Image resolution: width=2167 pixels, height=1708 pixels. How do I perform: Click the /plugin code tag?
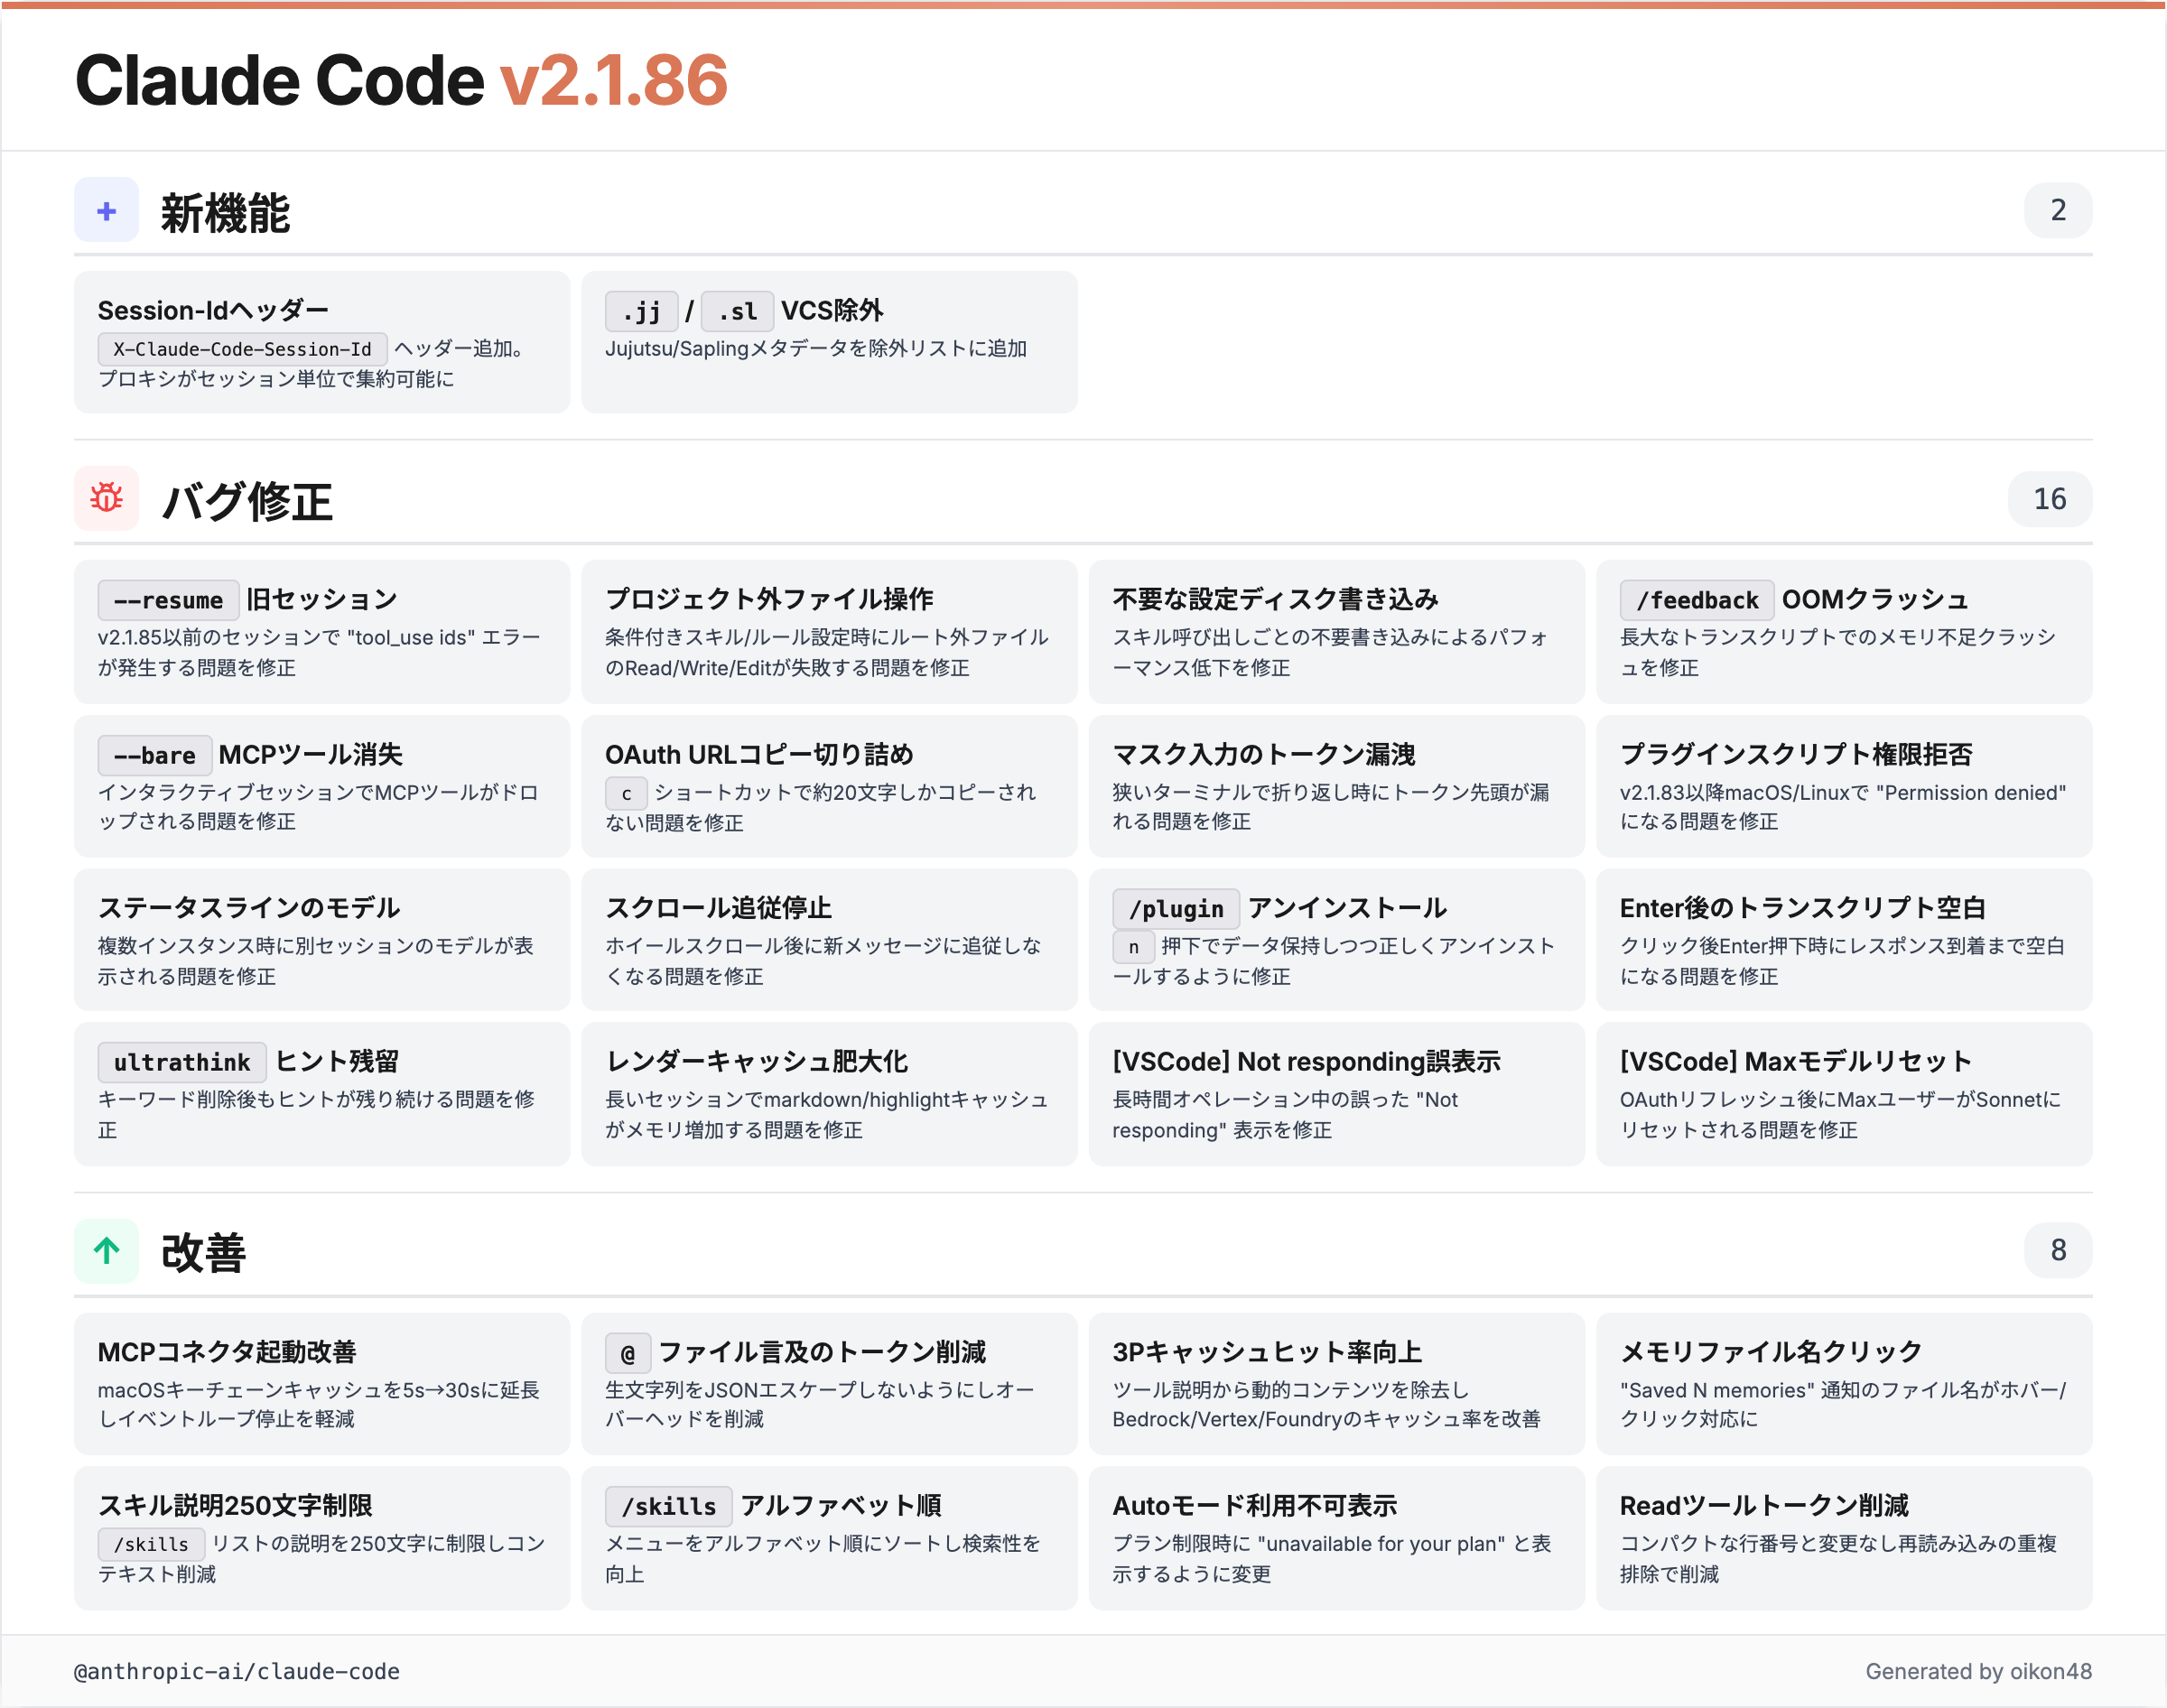pyautogui.click(x=1175, y=909)
